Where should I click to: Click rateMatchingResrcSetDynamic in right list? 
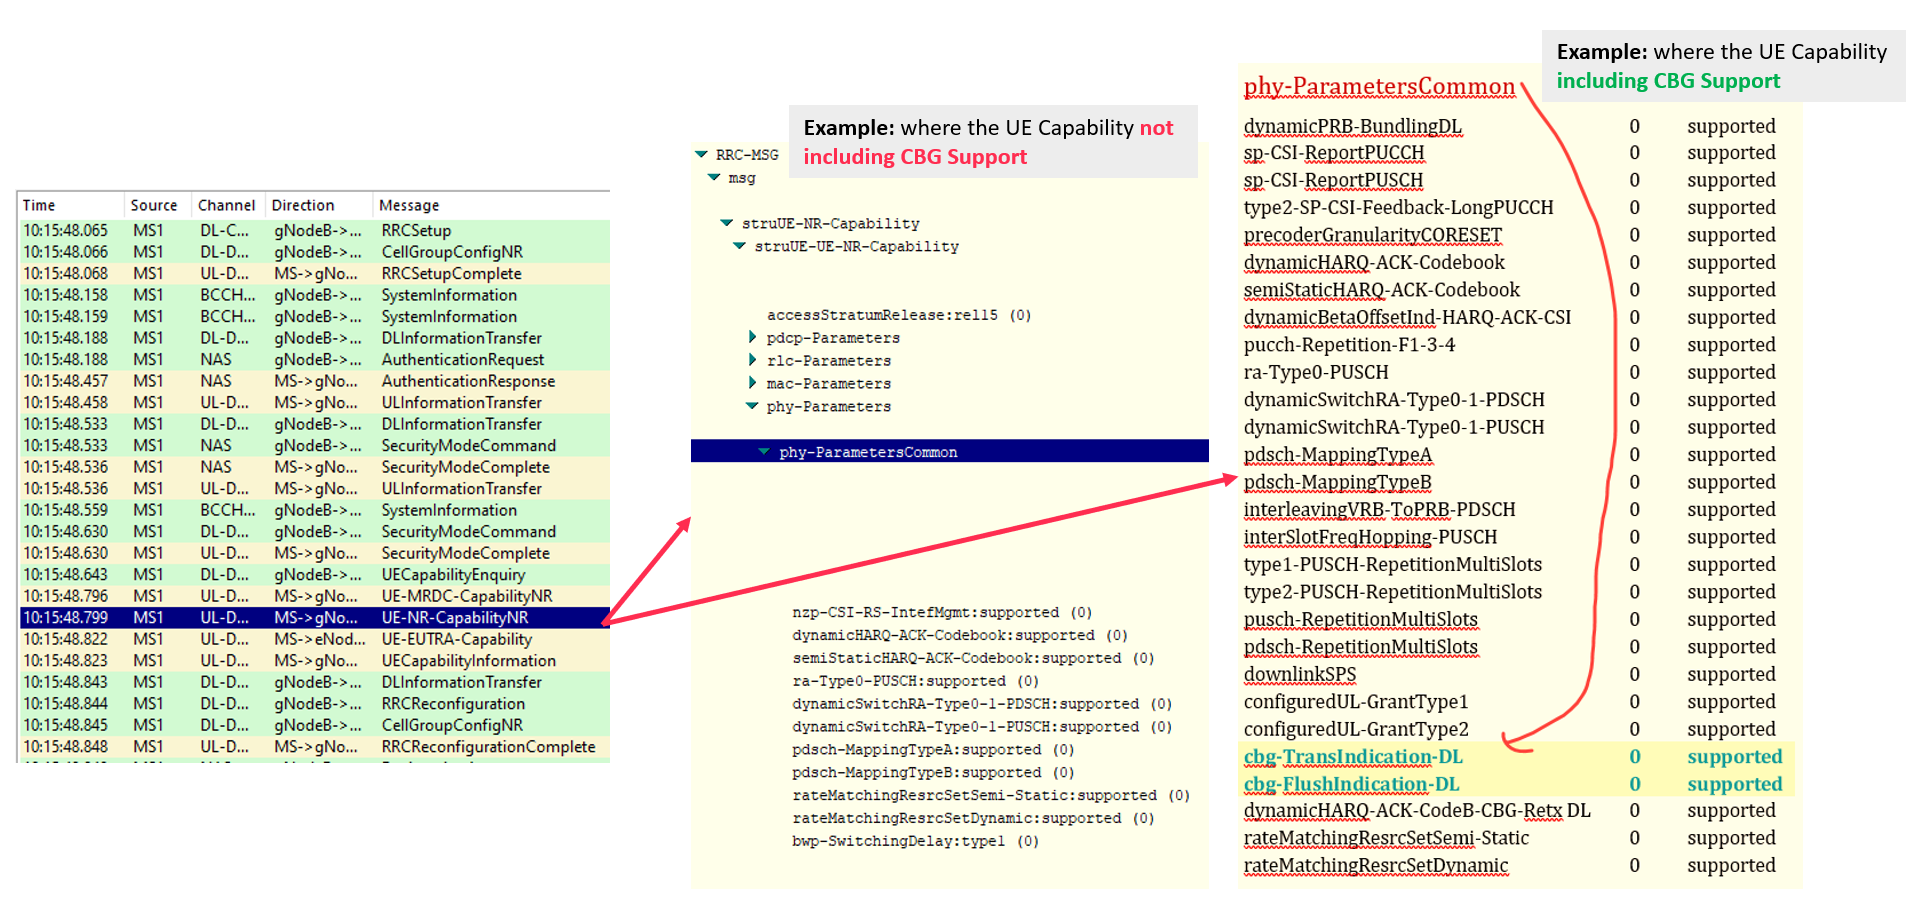pyautogui.click(x=1375, y=866)
